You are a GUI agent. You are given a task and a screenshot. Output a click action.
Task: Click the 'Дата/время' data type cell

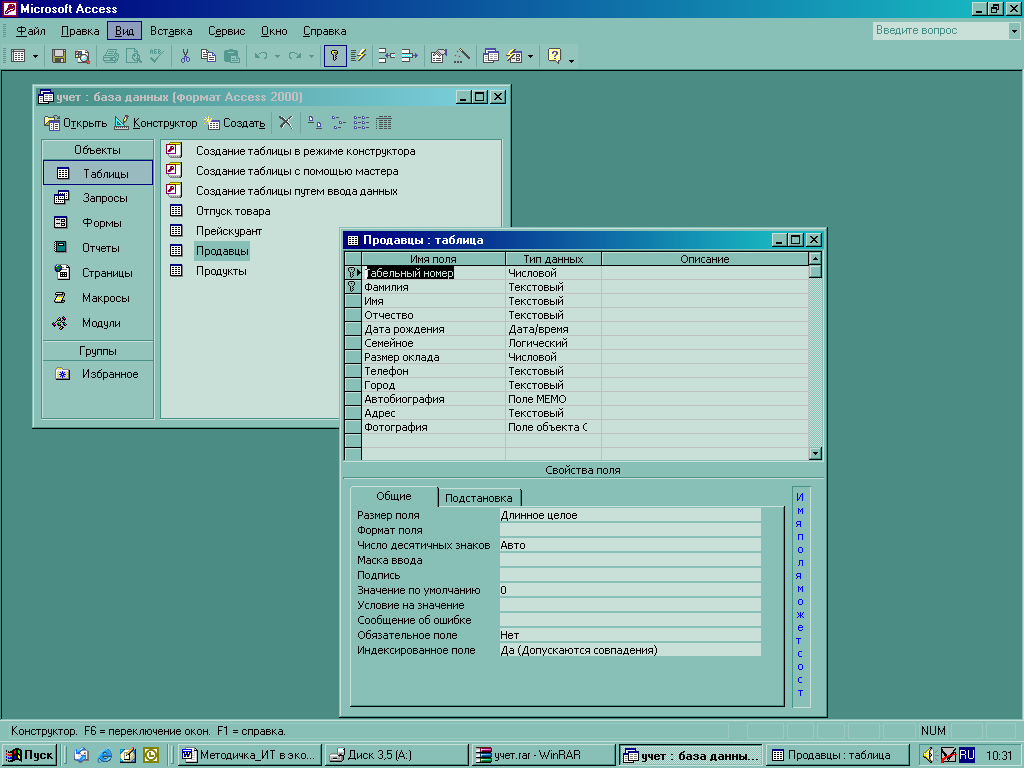point(553,329)
